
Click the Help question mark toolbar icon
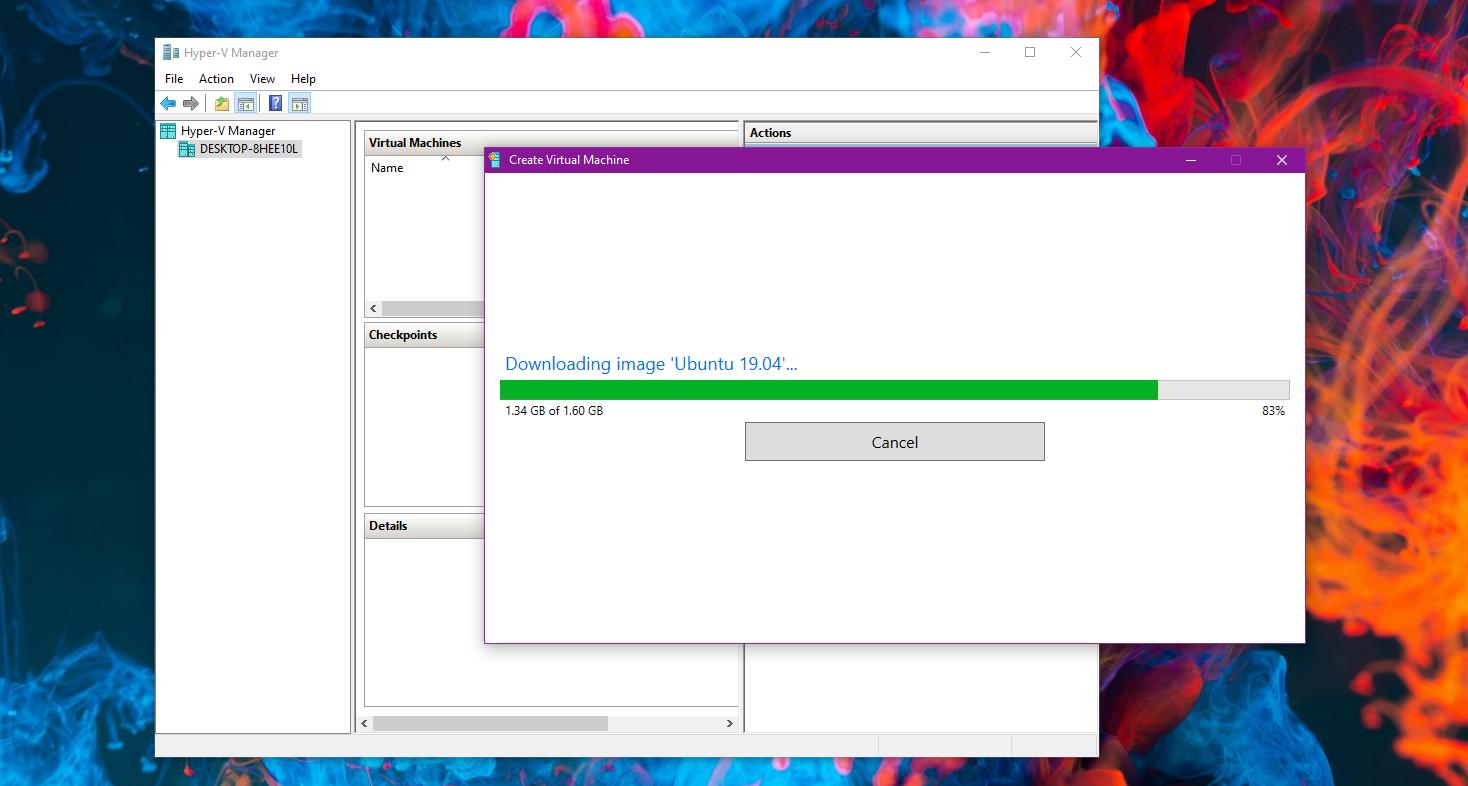point(275,103)
